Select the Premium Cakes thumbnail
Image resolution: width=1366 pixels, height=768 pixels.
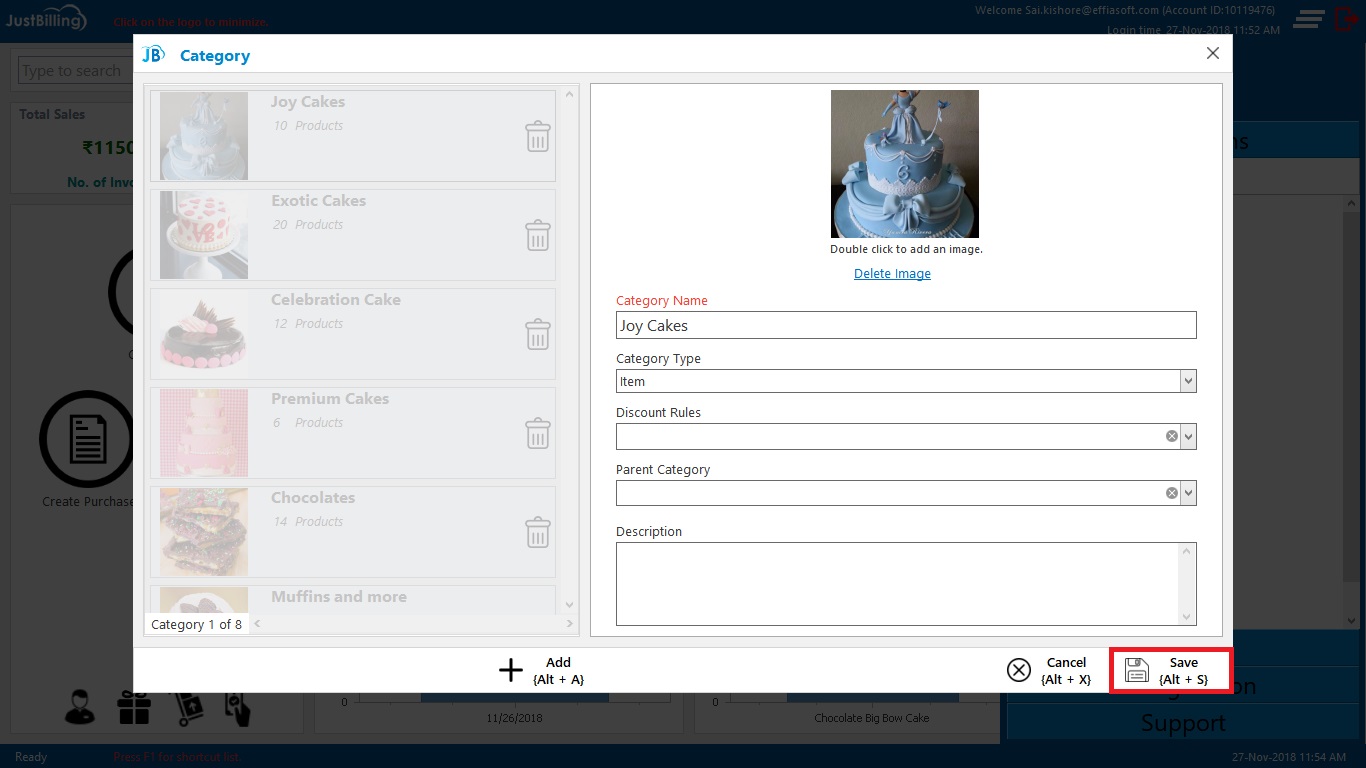204,433
